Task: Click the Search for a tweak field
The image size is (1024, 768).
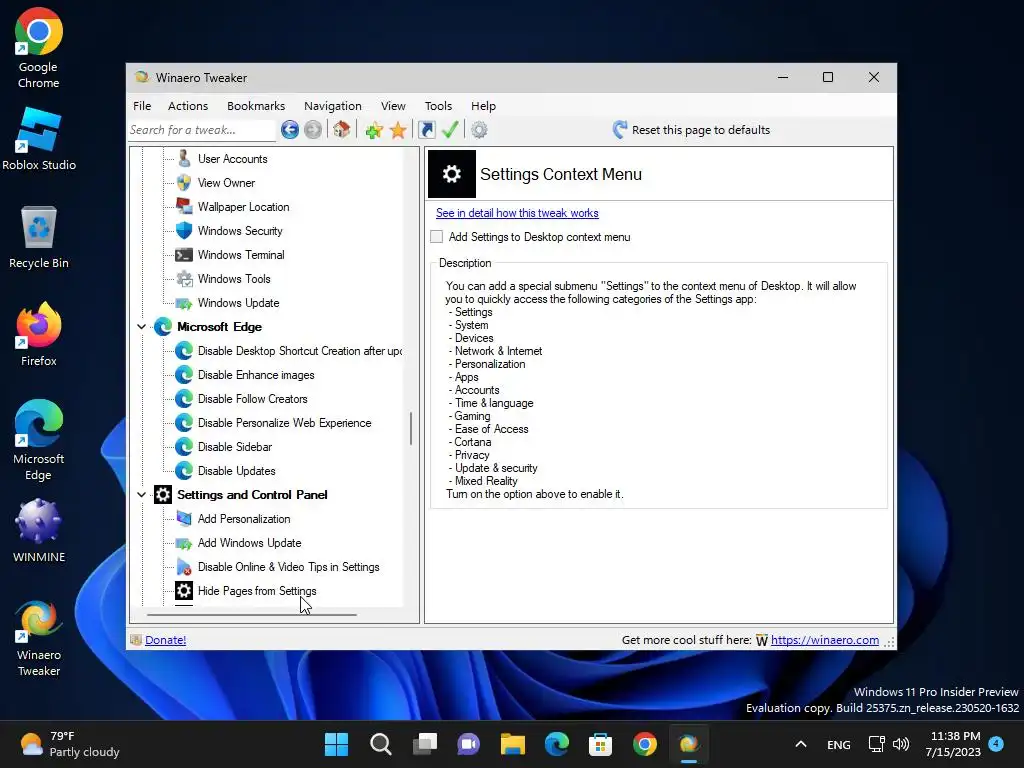Action: point(202,130)
